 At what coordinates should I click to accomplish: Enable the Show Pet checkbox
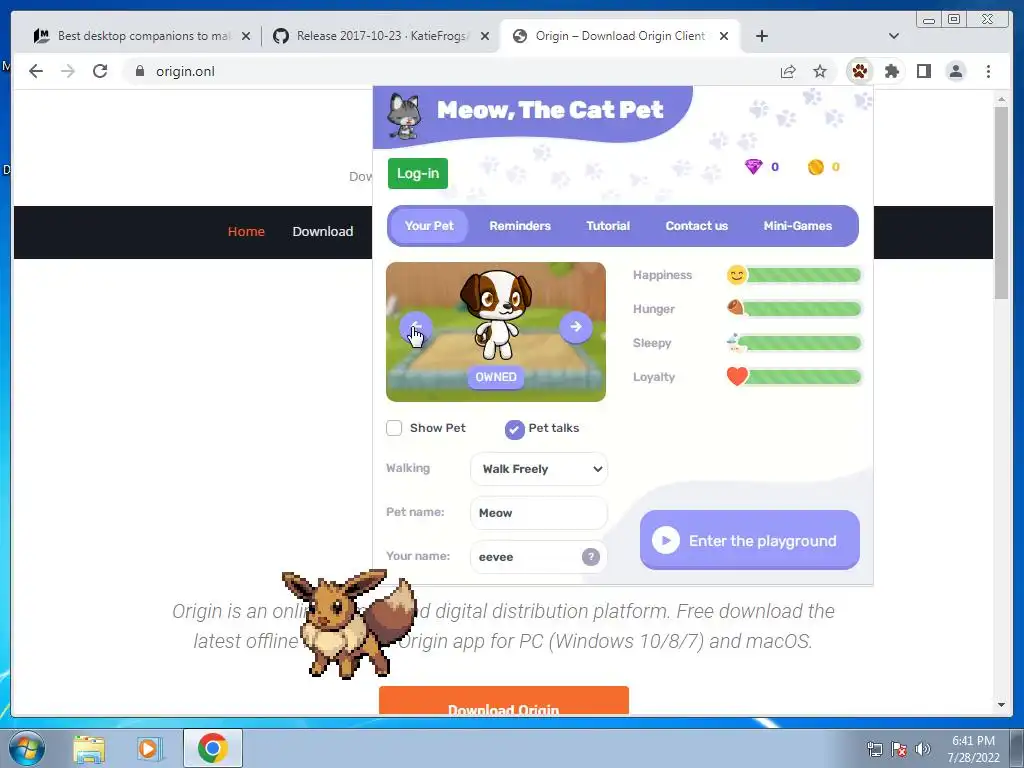pyautogui.click(x=394, y=428)
